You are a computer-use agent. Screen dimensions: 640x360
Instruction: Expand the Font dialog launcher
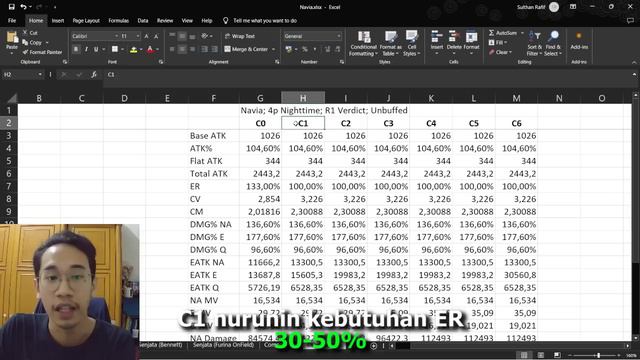pyautogui.click(x=161, y=62)
